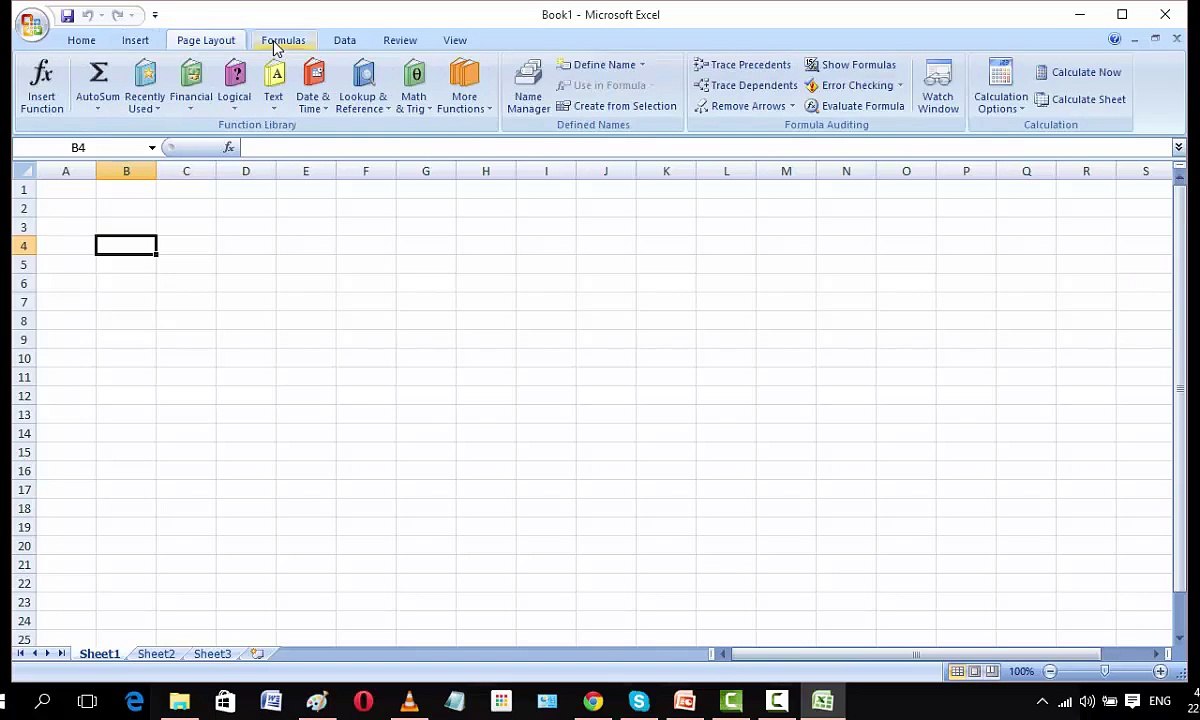Open the Review tab
The height and width of the screenshot is (720, 1200).
(x=400, y=41)
